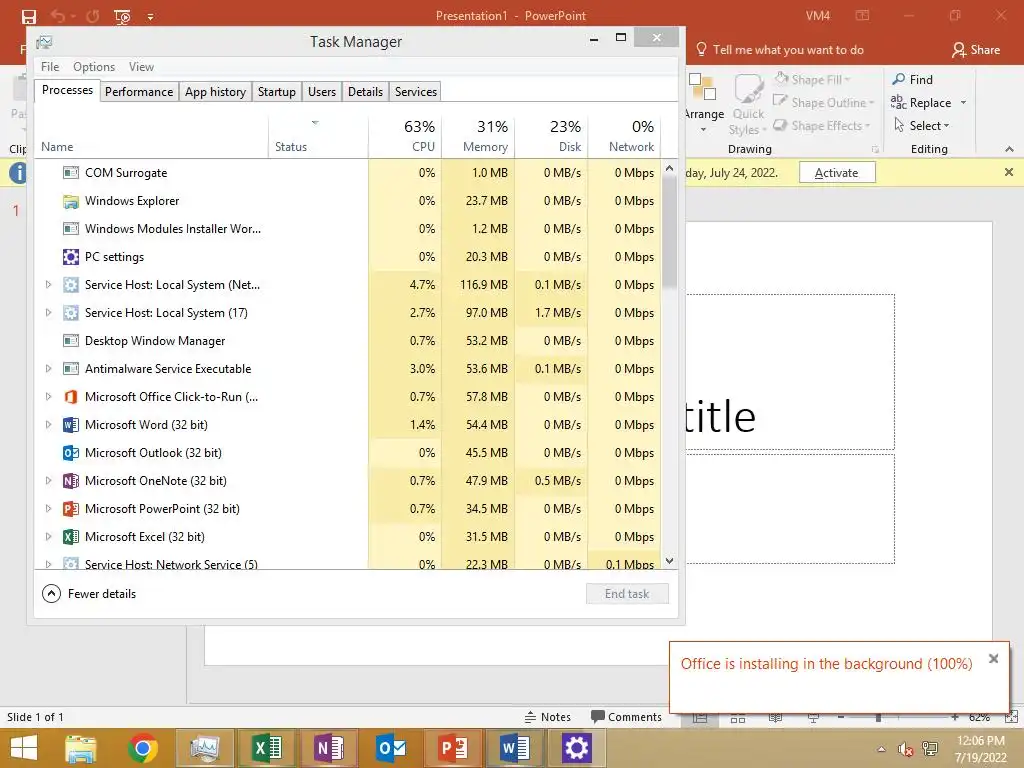This screenshot has width=1024, height=768.
Task: Click the Microsoft PowerPoint process icon
Action: point(71,509)
